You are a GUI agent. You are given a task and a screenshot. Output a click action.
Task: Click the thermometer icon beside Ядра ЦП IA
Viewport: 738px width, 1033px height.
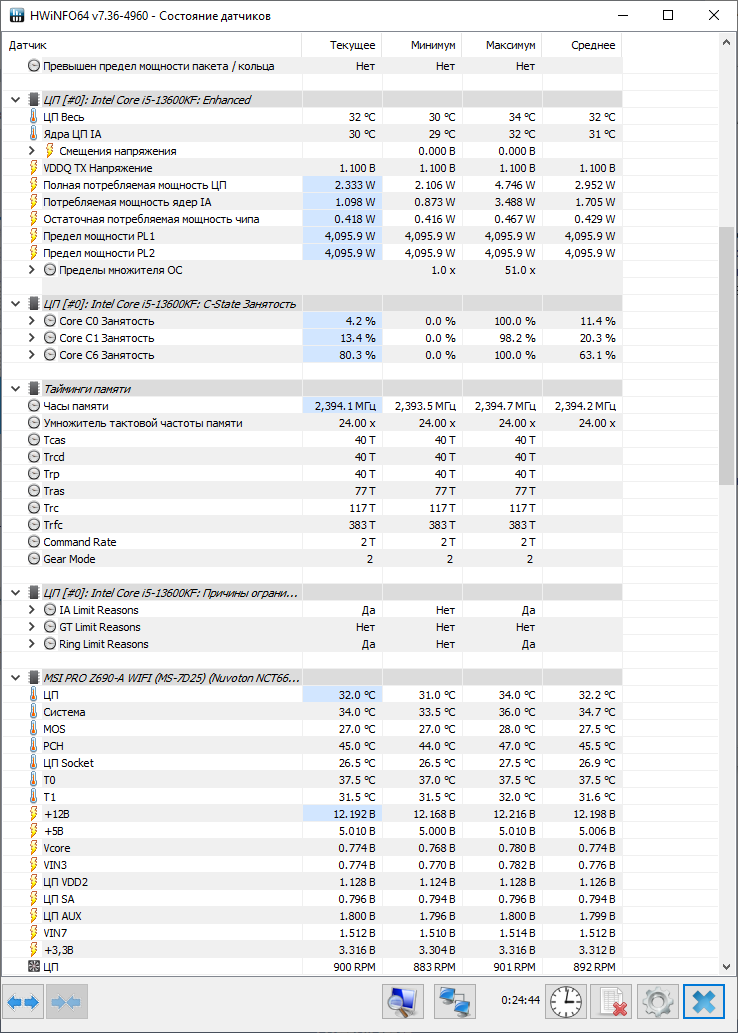[x=34, y=134]
